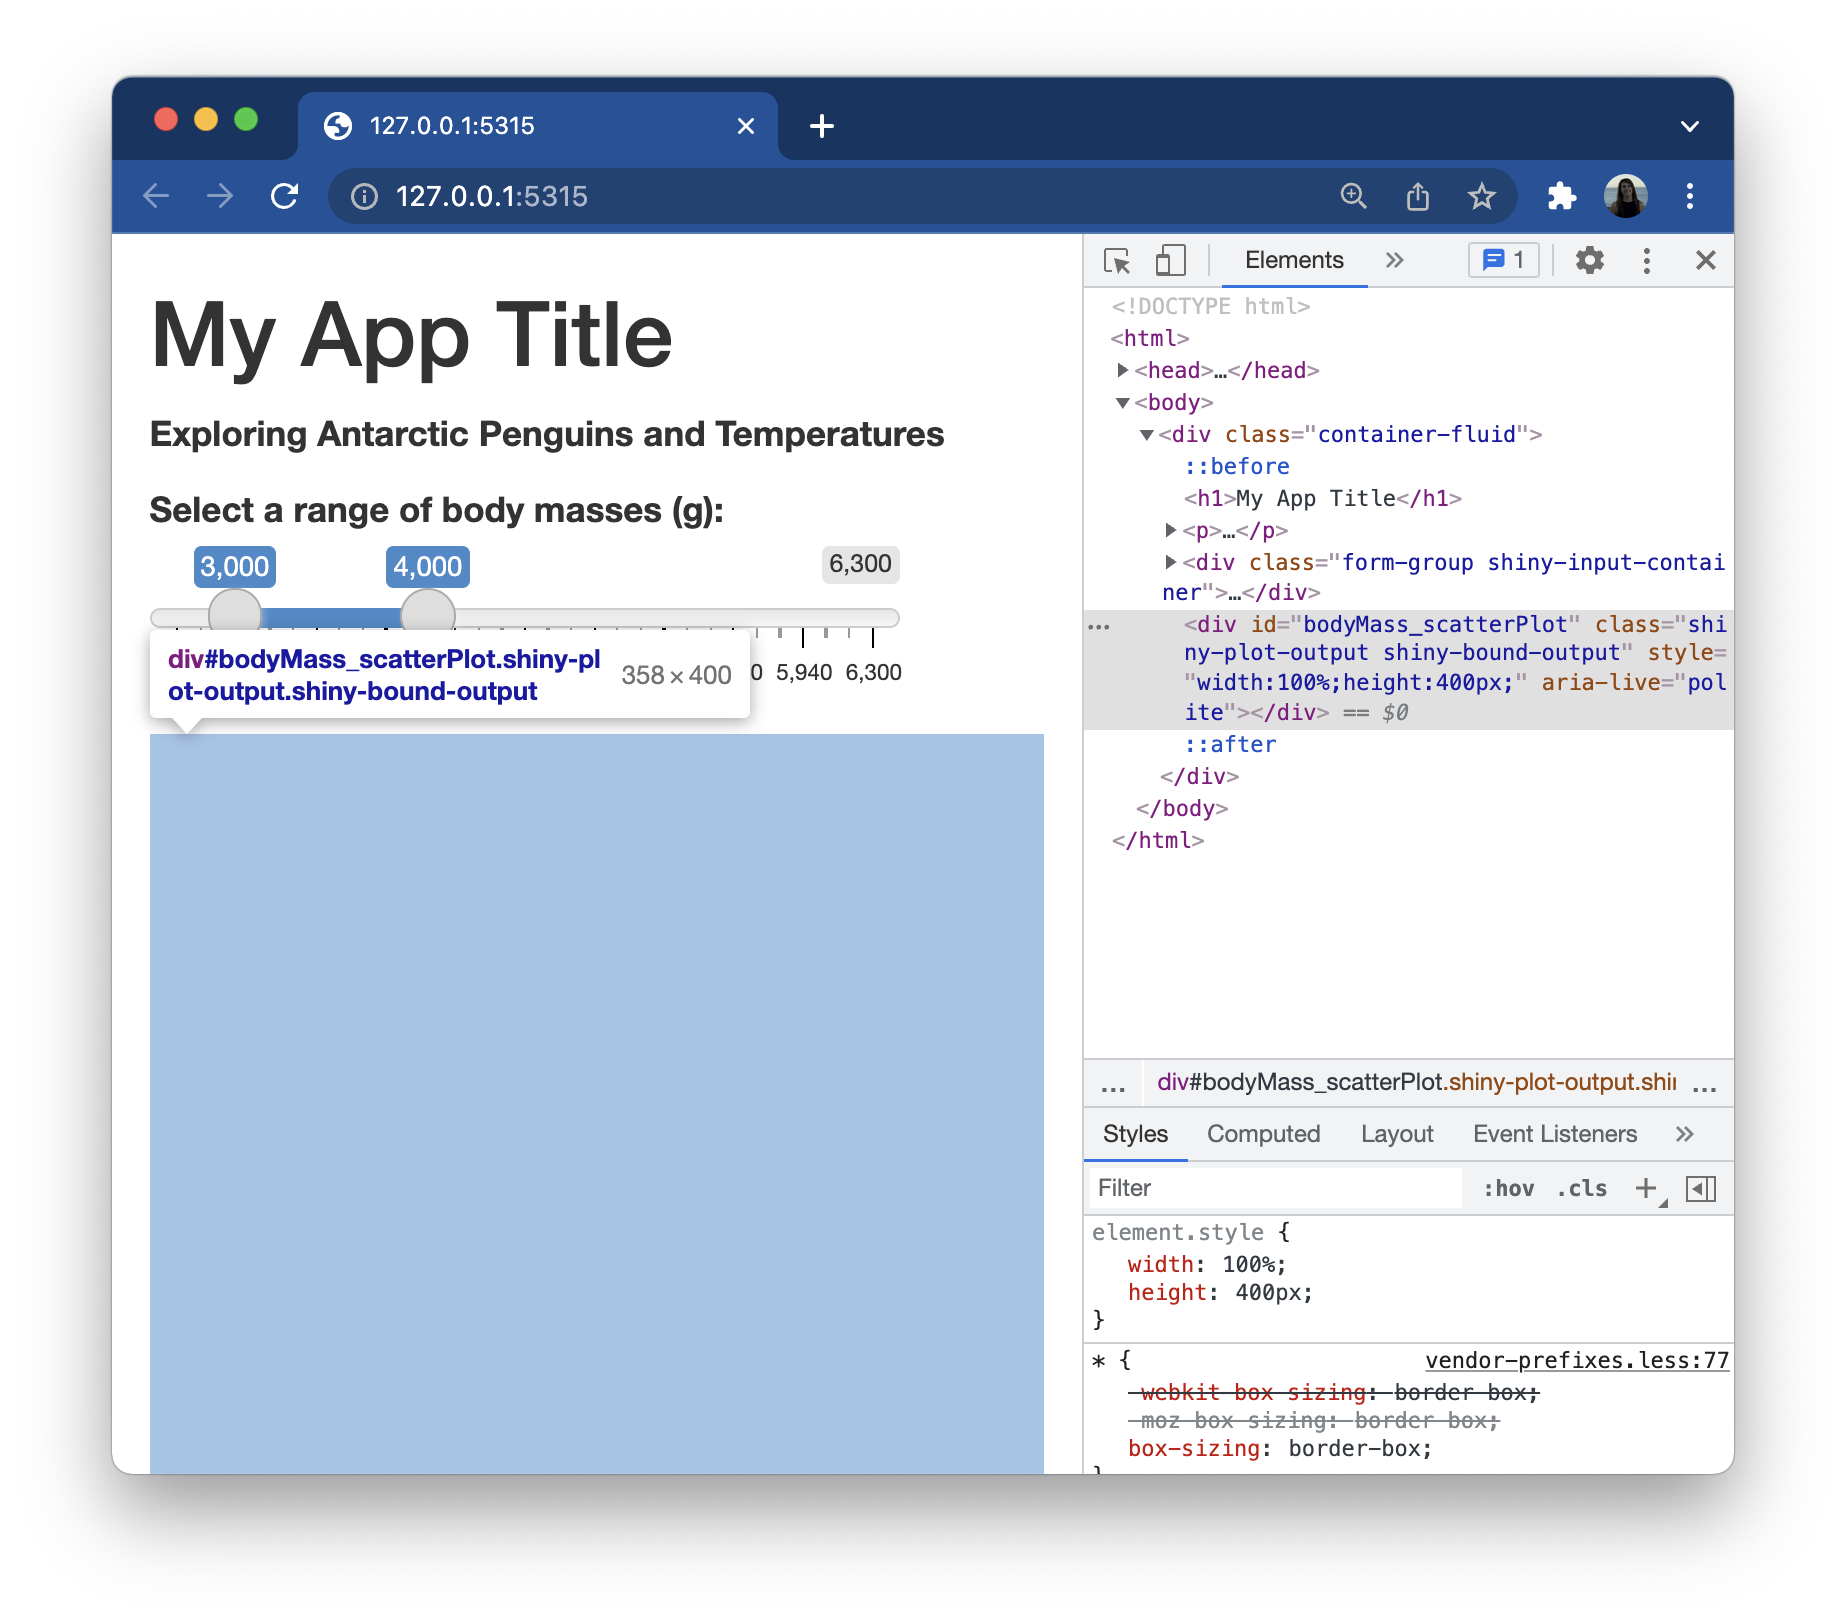Toggle element state with the :hov button
This screenshot has width=1846, height=1622.
coord(1510,1188)
